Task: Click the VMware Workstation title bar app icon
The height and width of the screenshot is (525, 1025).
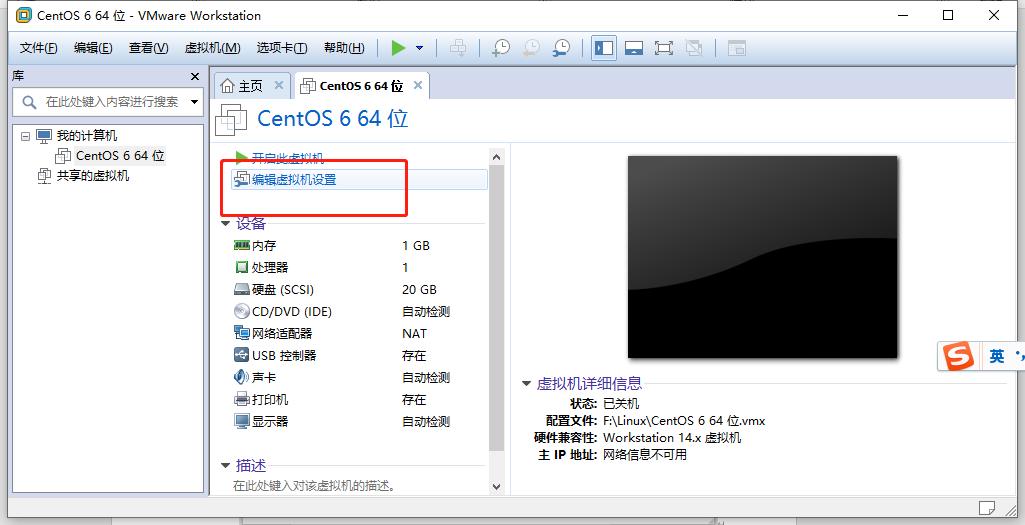Action: pos(24,15)
